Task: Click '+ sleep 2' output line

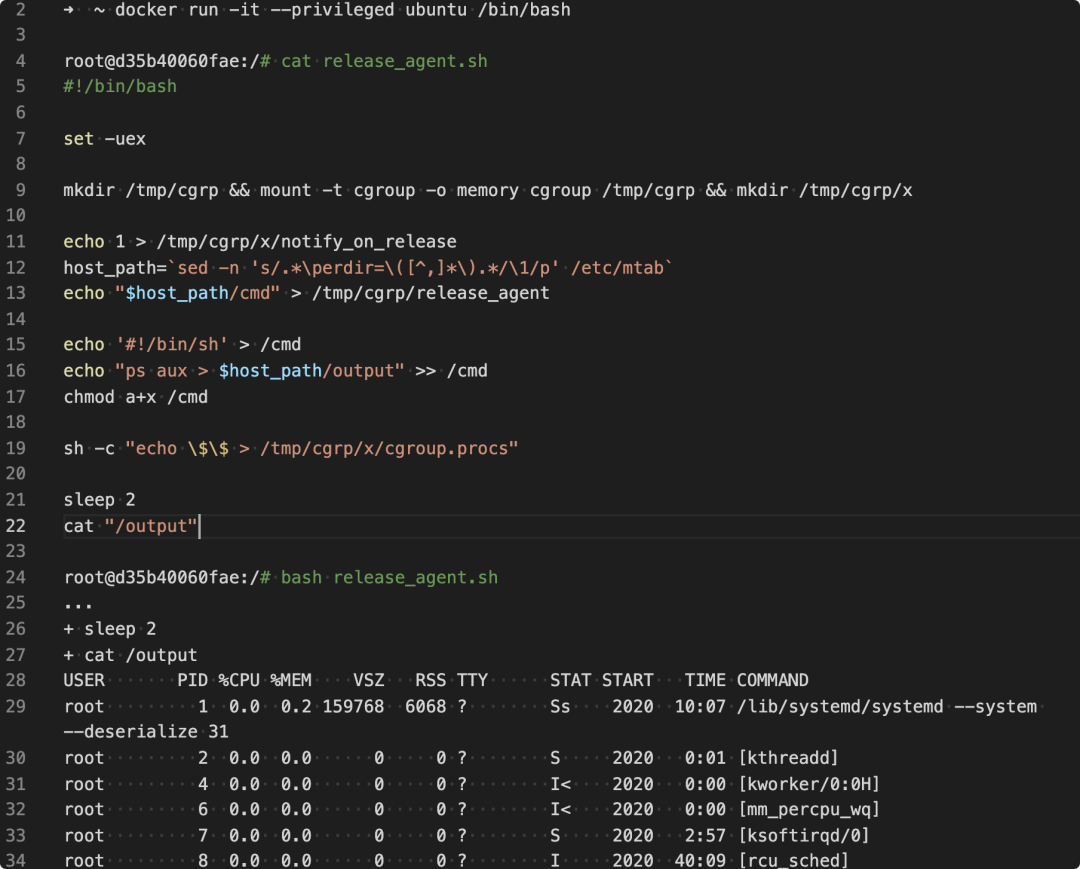Action: click(110, 629)
